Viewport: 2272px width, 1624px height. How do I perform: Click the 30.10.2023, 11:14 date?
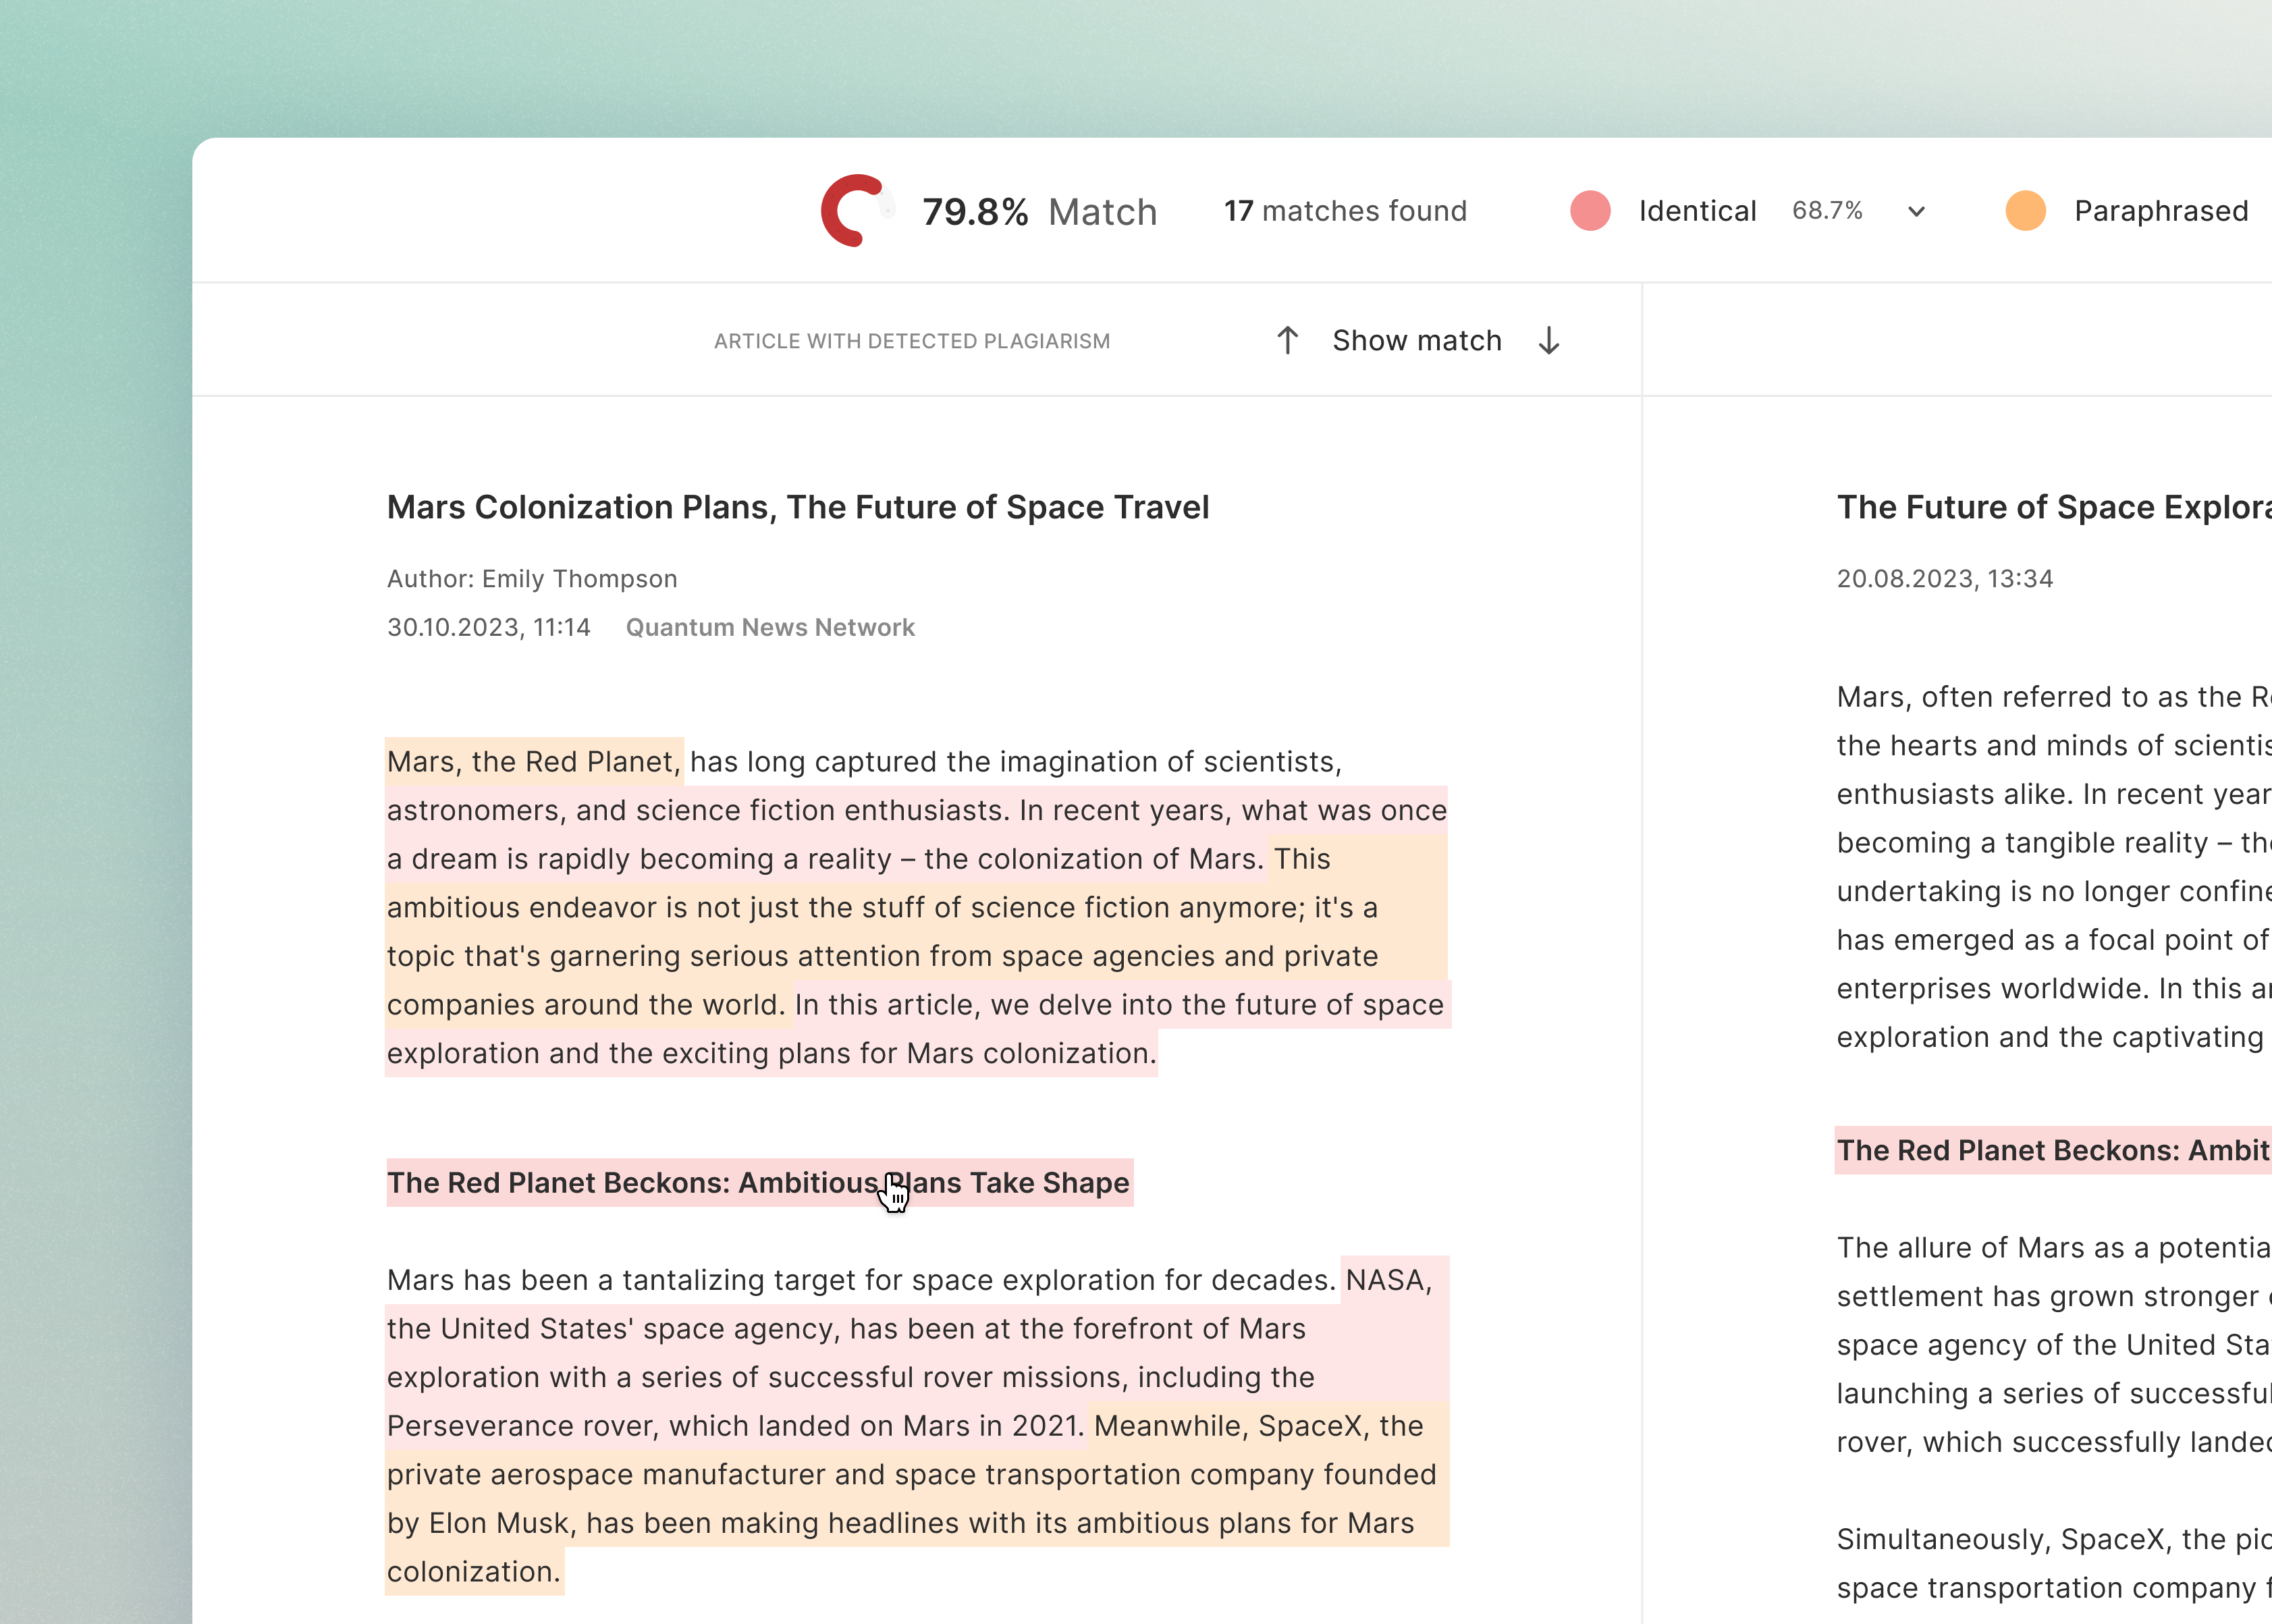tap(489, 628)
